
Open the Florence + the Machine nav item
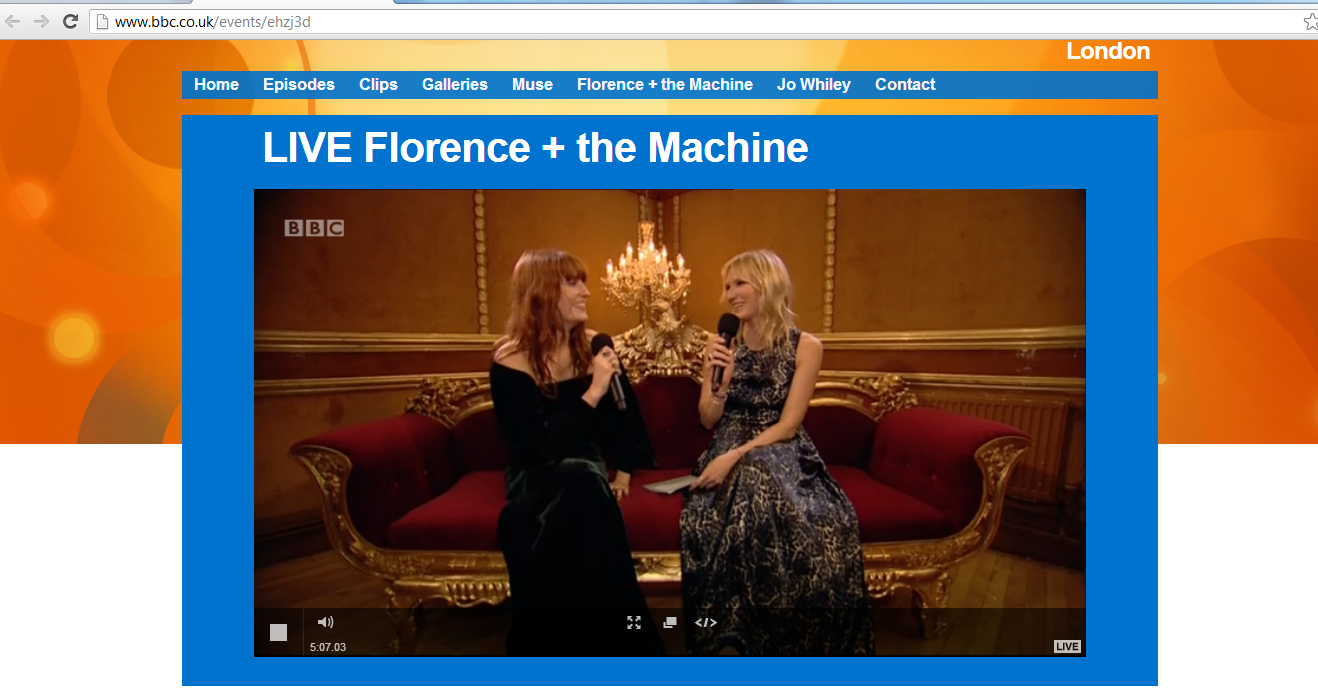coord(665,85)
